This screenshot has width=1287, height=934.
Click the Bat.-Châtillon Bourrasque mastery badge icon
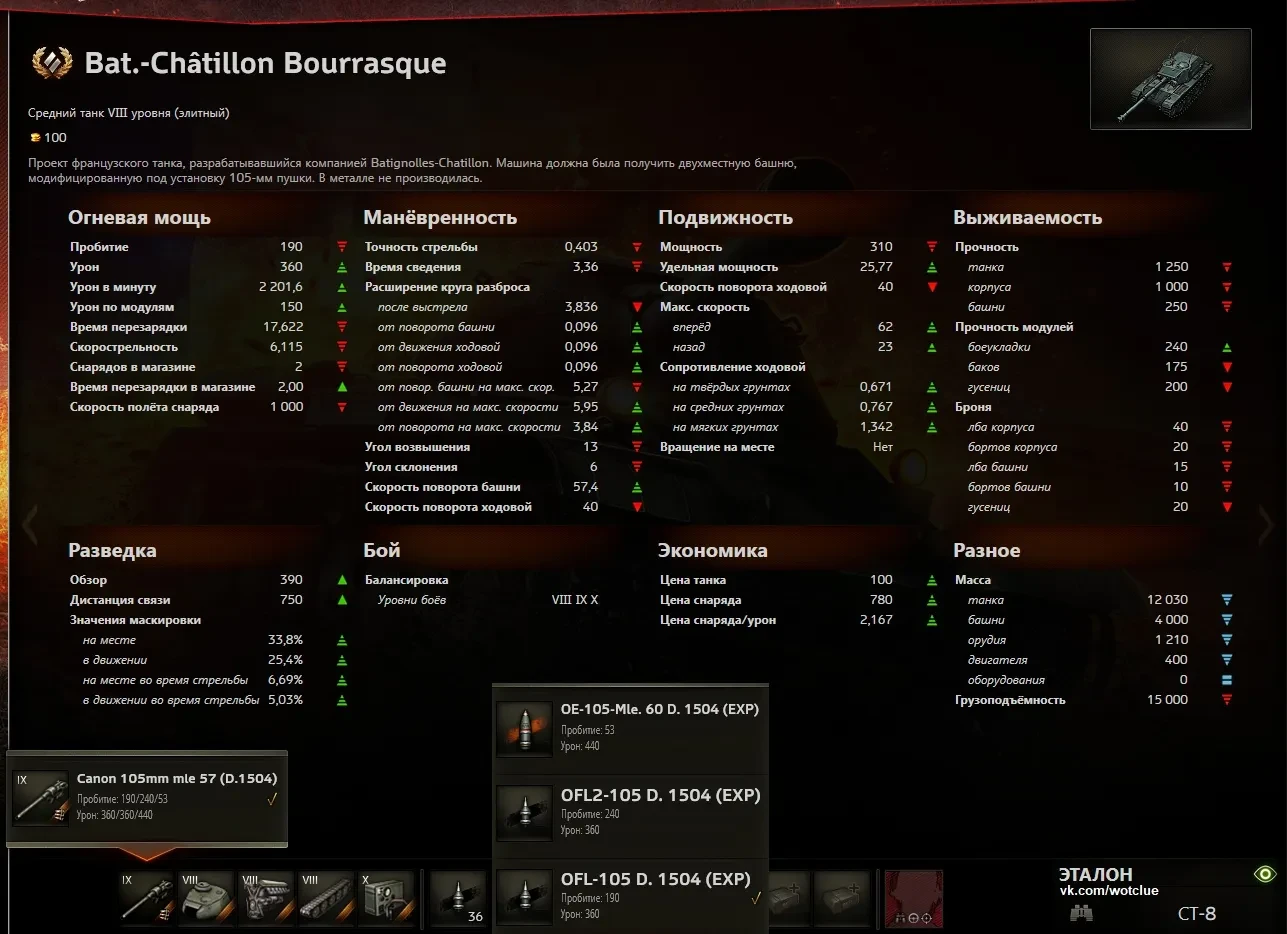coord(52,64)
